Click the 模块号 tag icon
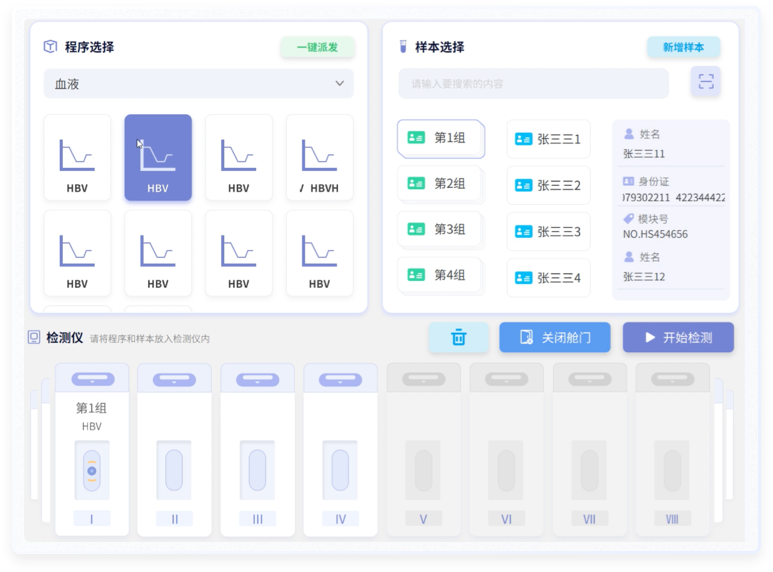The width and height of the screenshot is (773, 572). point(629,218)
